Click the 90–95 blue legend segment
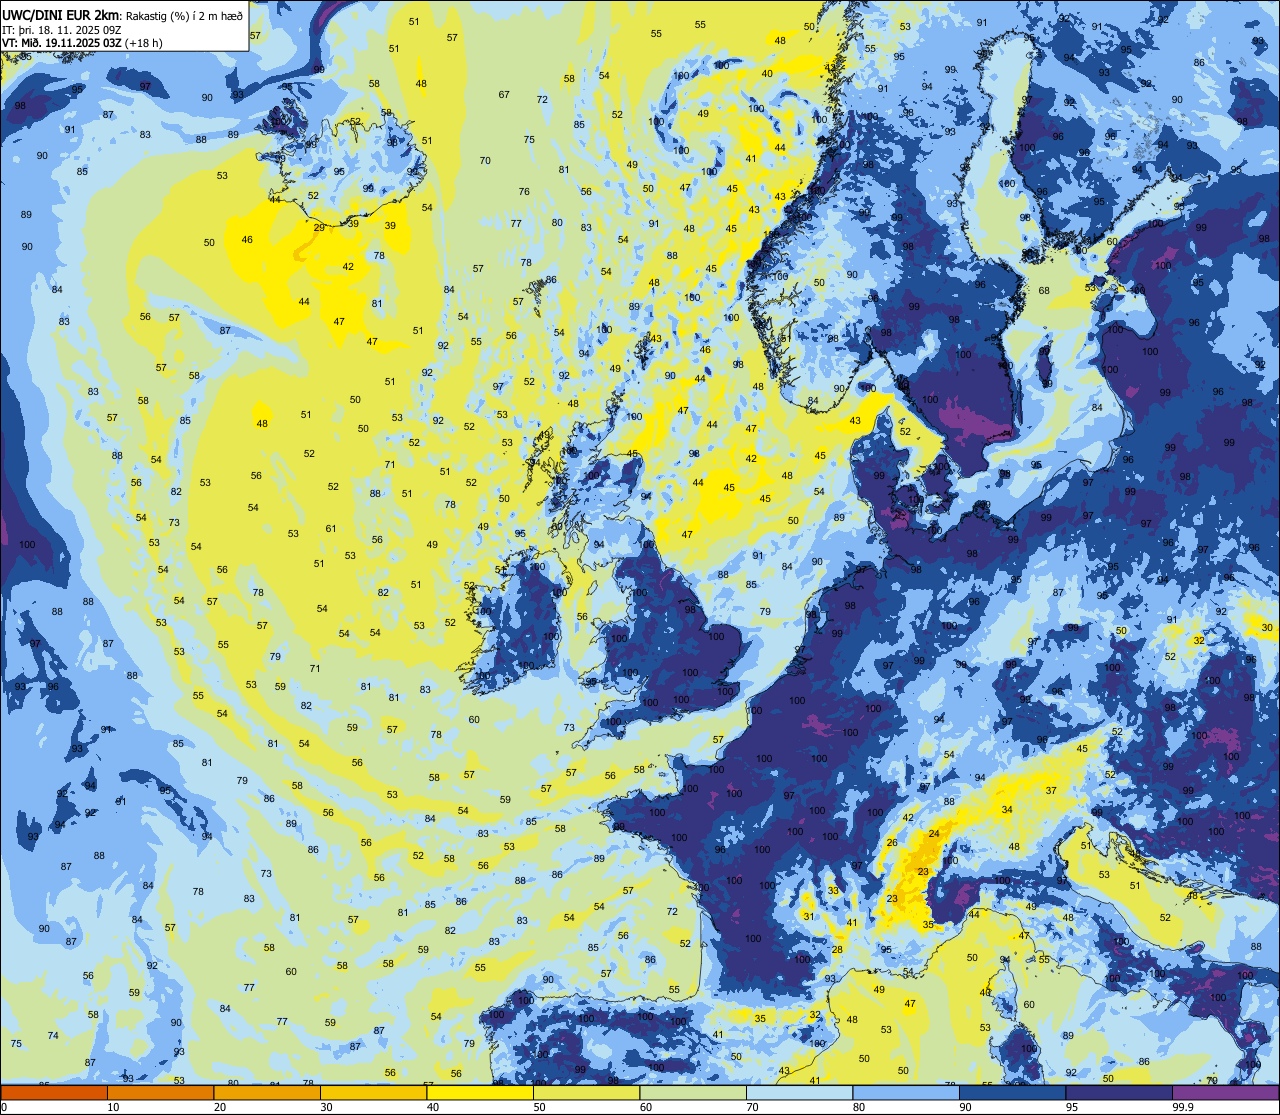This screenshot has width=1280, height=1115. (1013, 1093)
